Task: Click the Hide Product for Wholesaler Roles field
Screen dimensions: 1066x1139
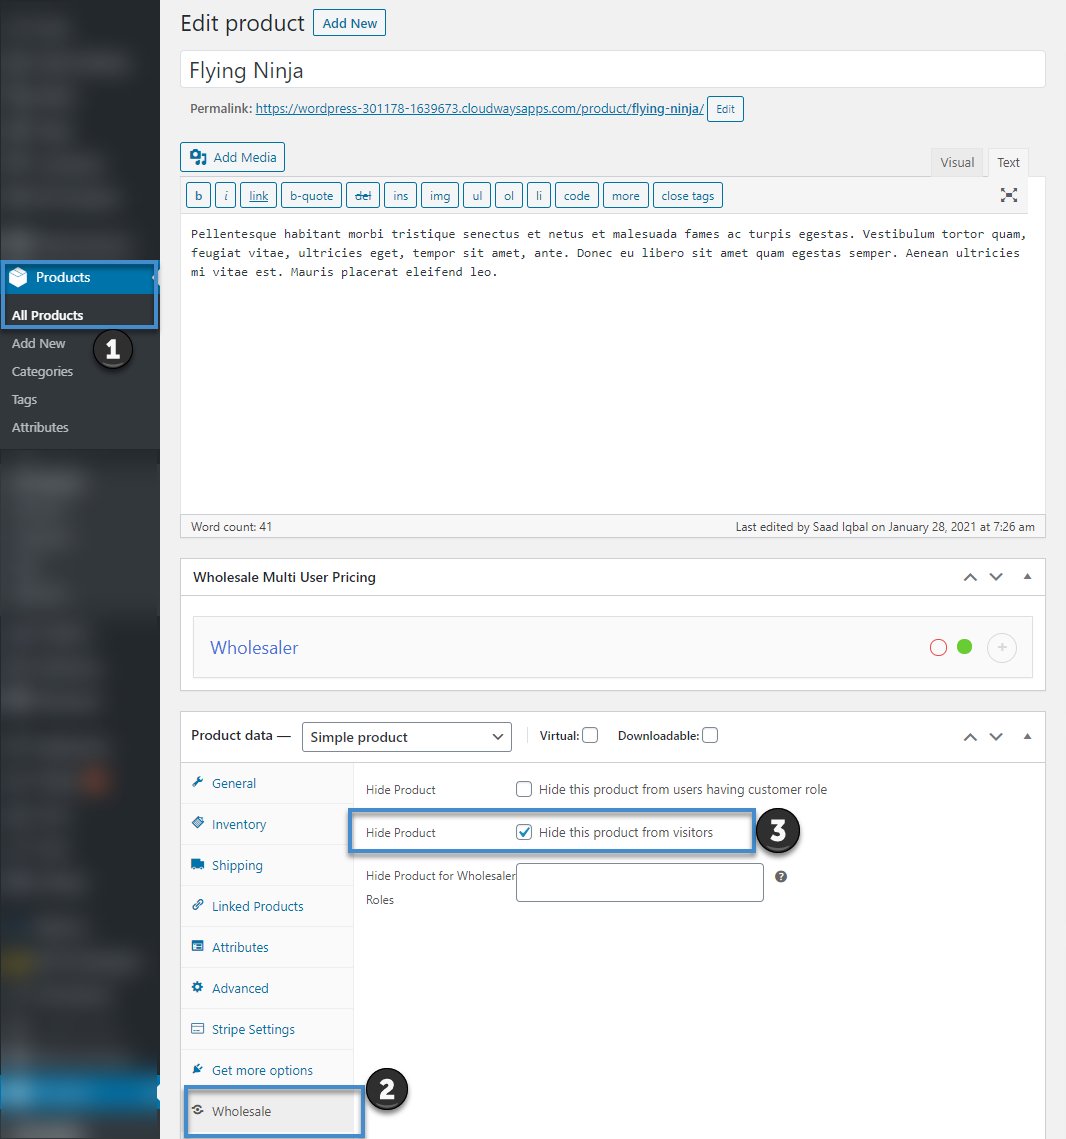Action: (640, 883)
